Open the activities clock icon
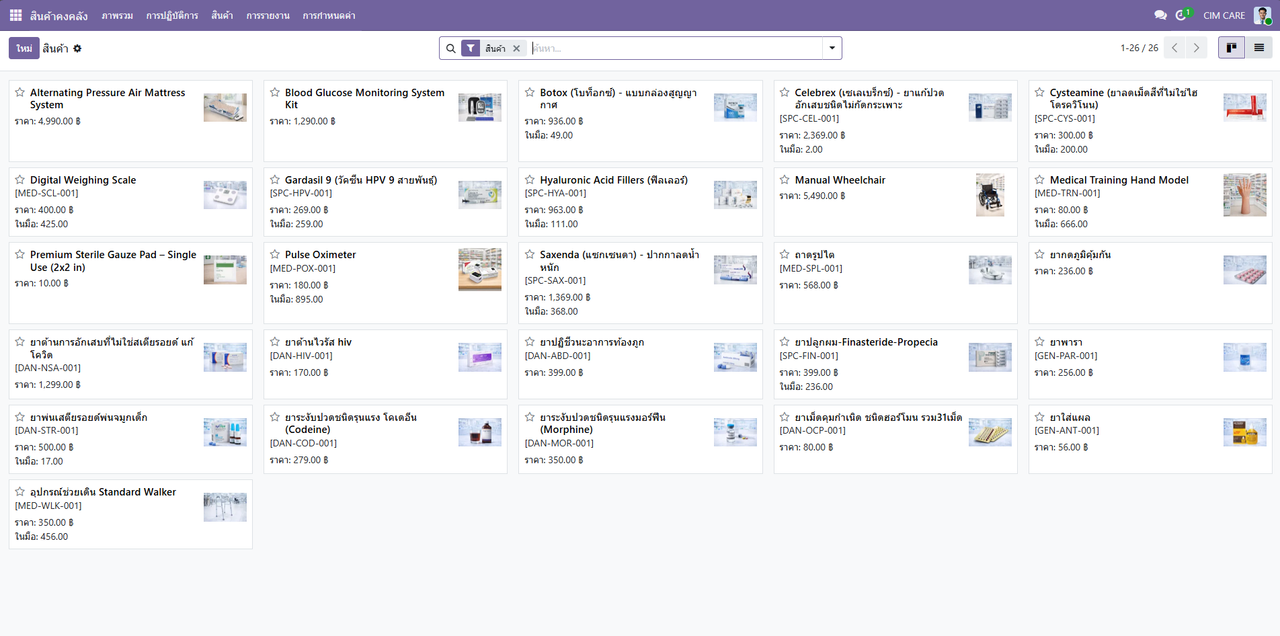The width and height of the screenshot is (1280, 636). click(x=1183, y=15)
